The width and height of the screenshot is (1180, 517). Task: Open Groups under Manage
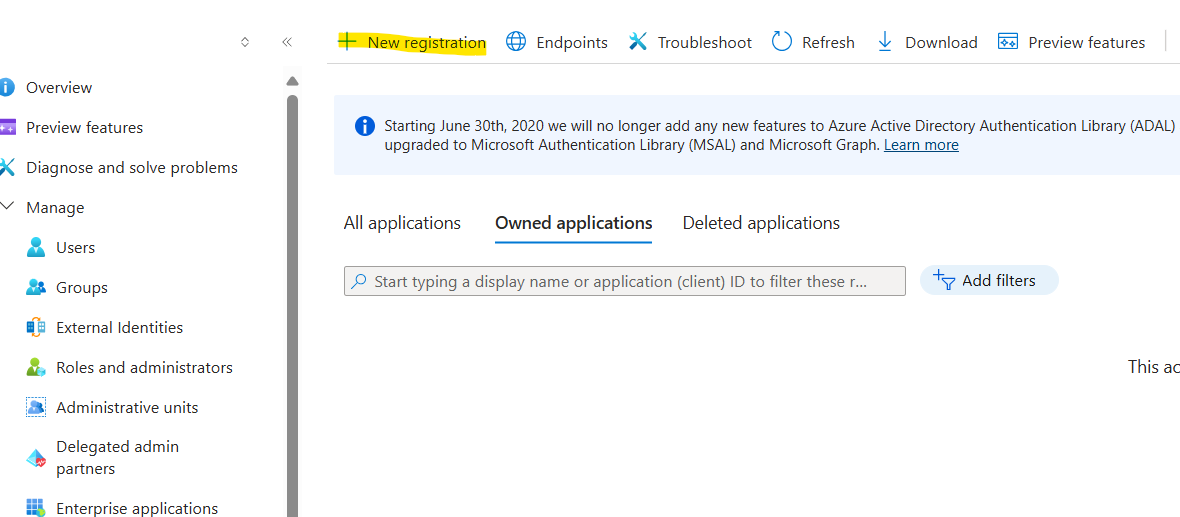click(x=81, y=287)
